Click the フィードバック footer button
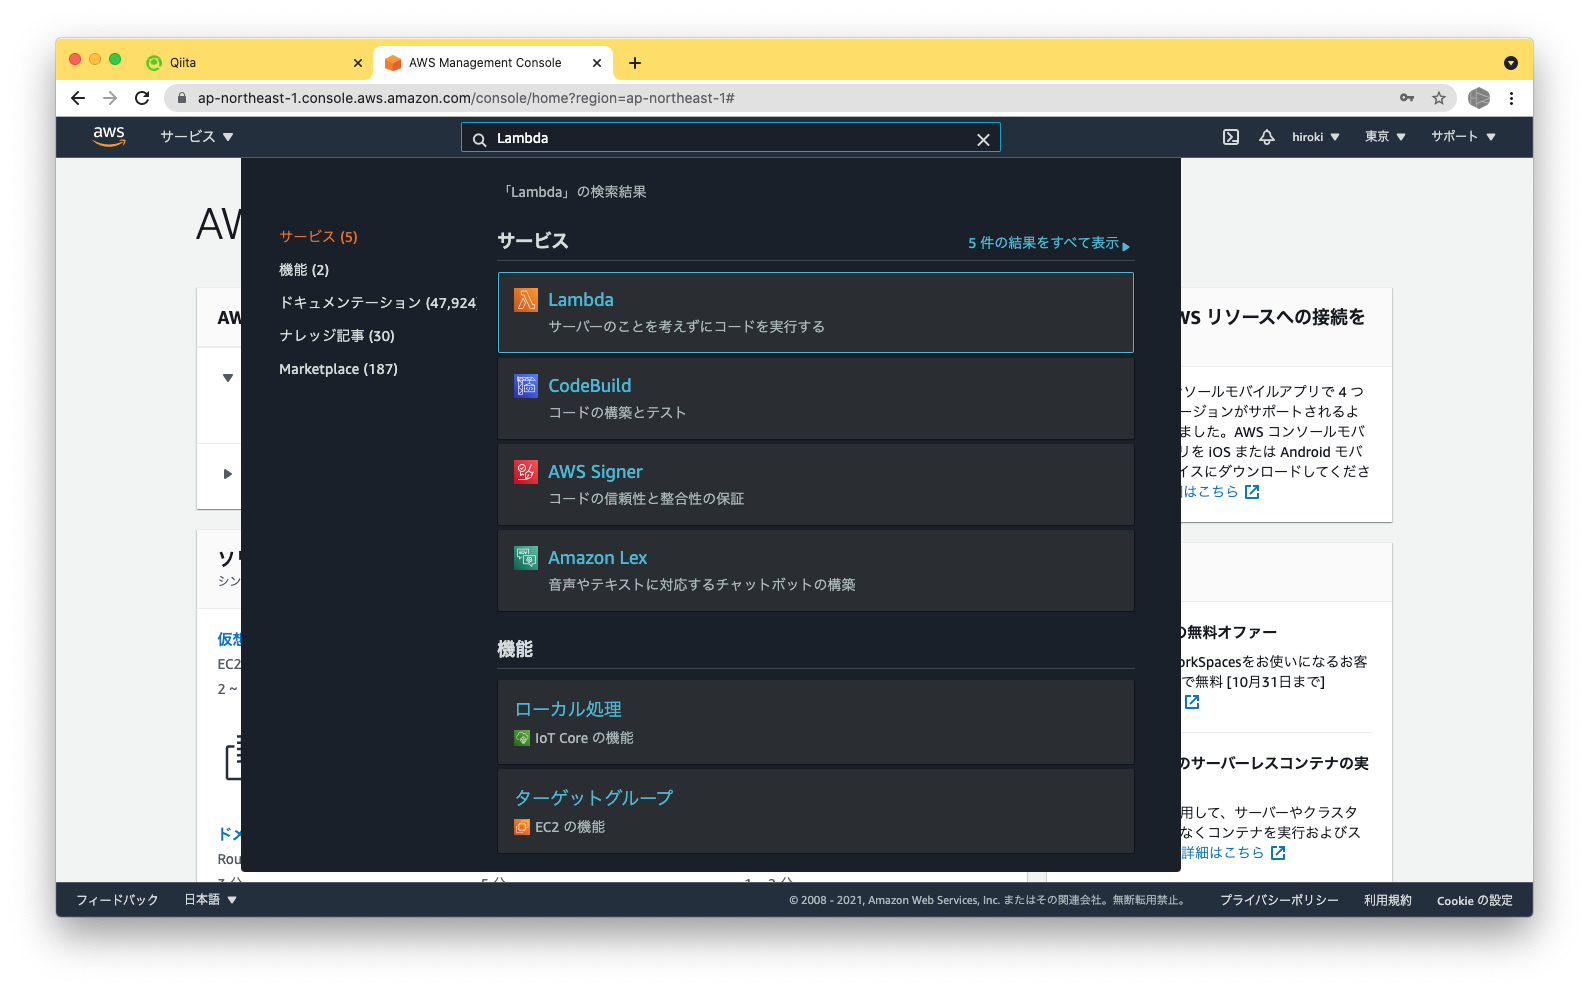This screenshot has height=991, width=1589. (117, 900)
